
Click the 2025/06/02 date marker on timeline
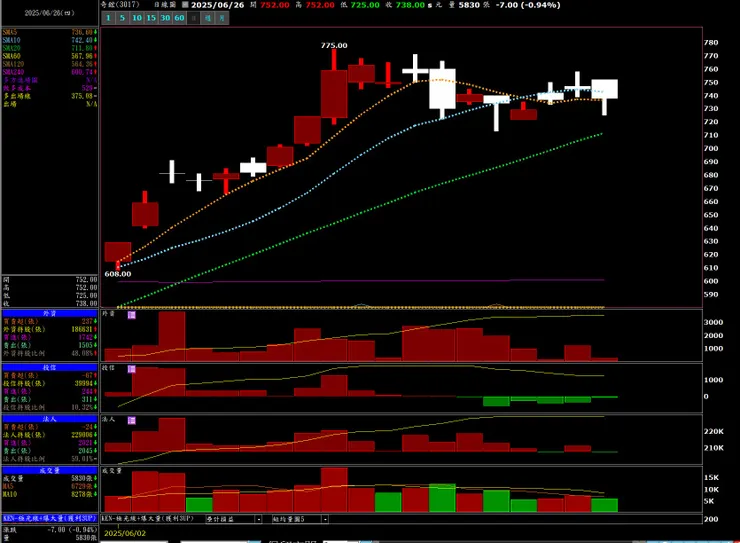pyautogui.click(x=125, y=533)
